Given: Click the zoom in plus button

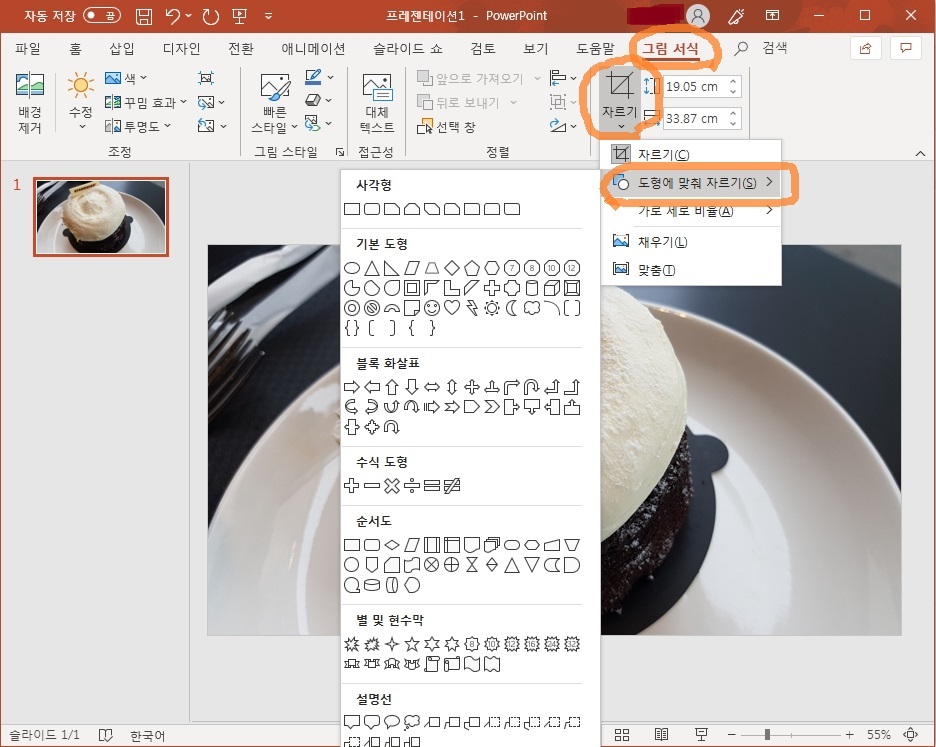Looking at the screenshot, I should [x=849, y=734].
